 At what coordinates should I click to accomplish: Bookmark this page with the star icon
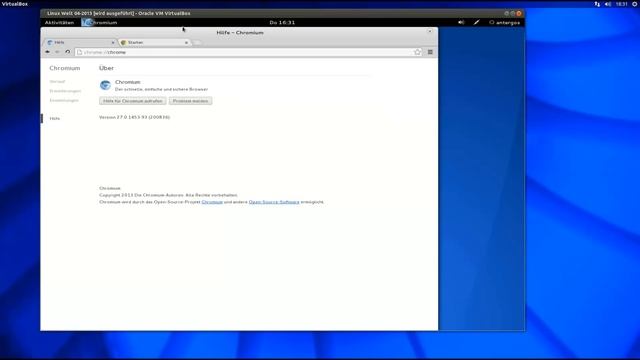click(x=417, y=52)
